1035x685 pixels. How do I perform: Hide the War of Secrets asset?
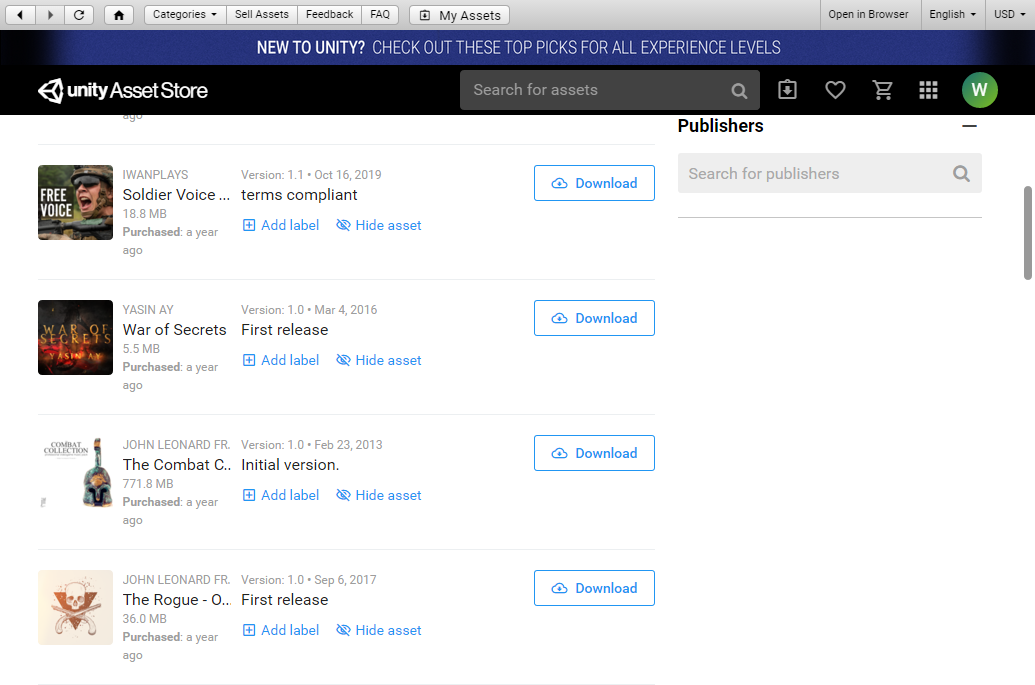coord(379,360)
